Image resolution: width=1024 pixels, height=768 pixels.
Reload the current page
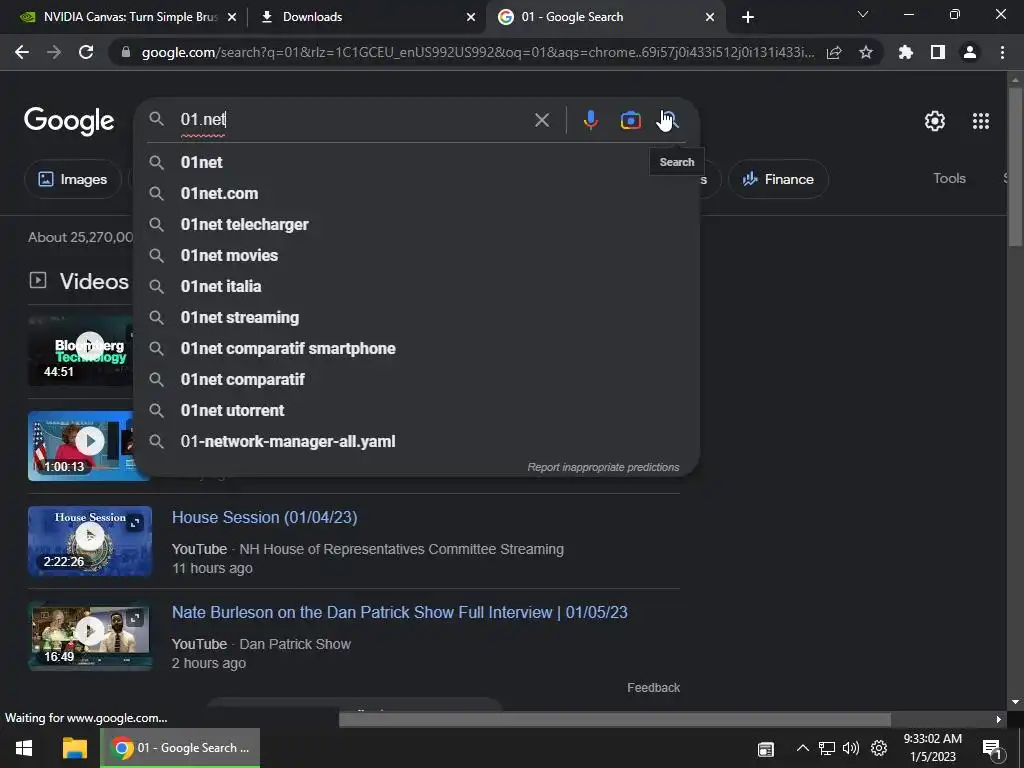point(86,52)
